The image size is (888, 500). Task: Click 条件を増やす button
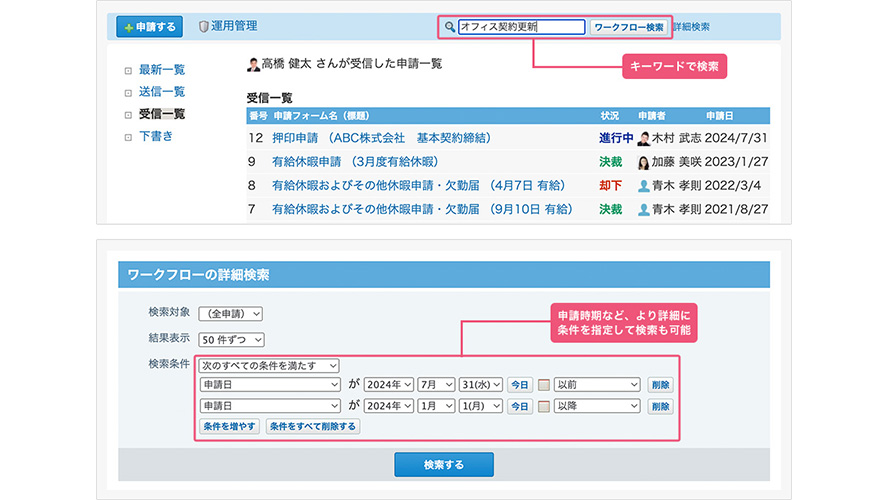tap(229, 426)
